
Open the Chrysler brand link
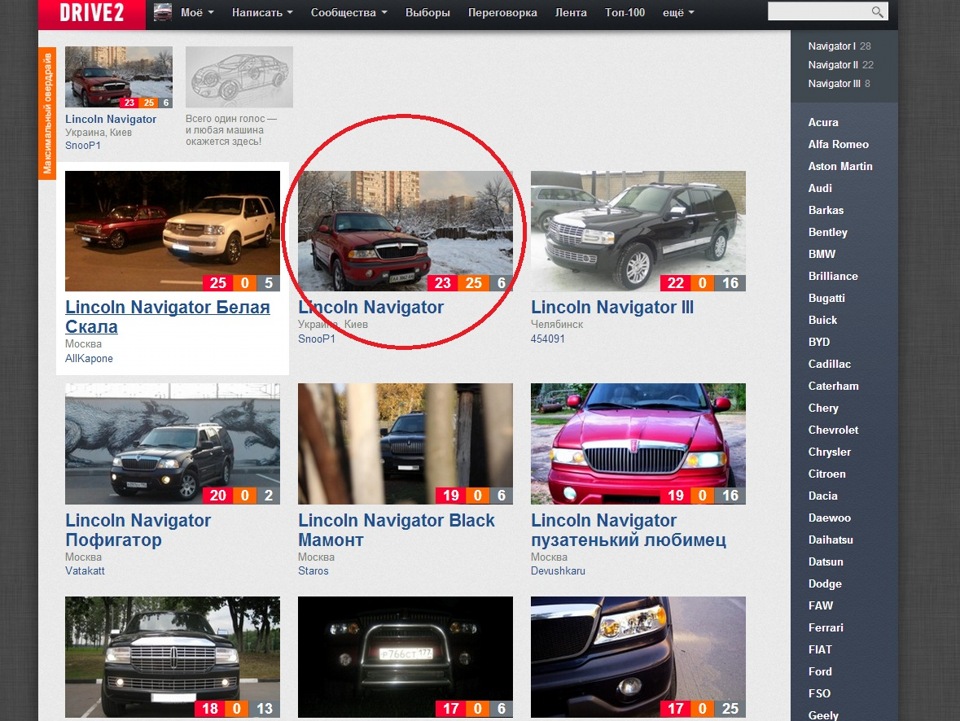point(830,452)
